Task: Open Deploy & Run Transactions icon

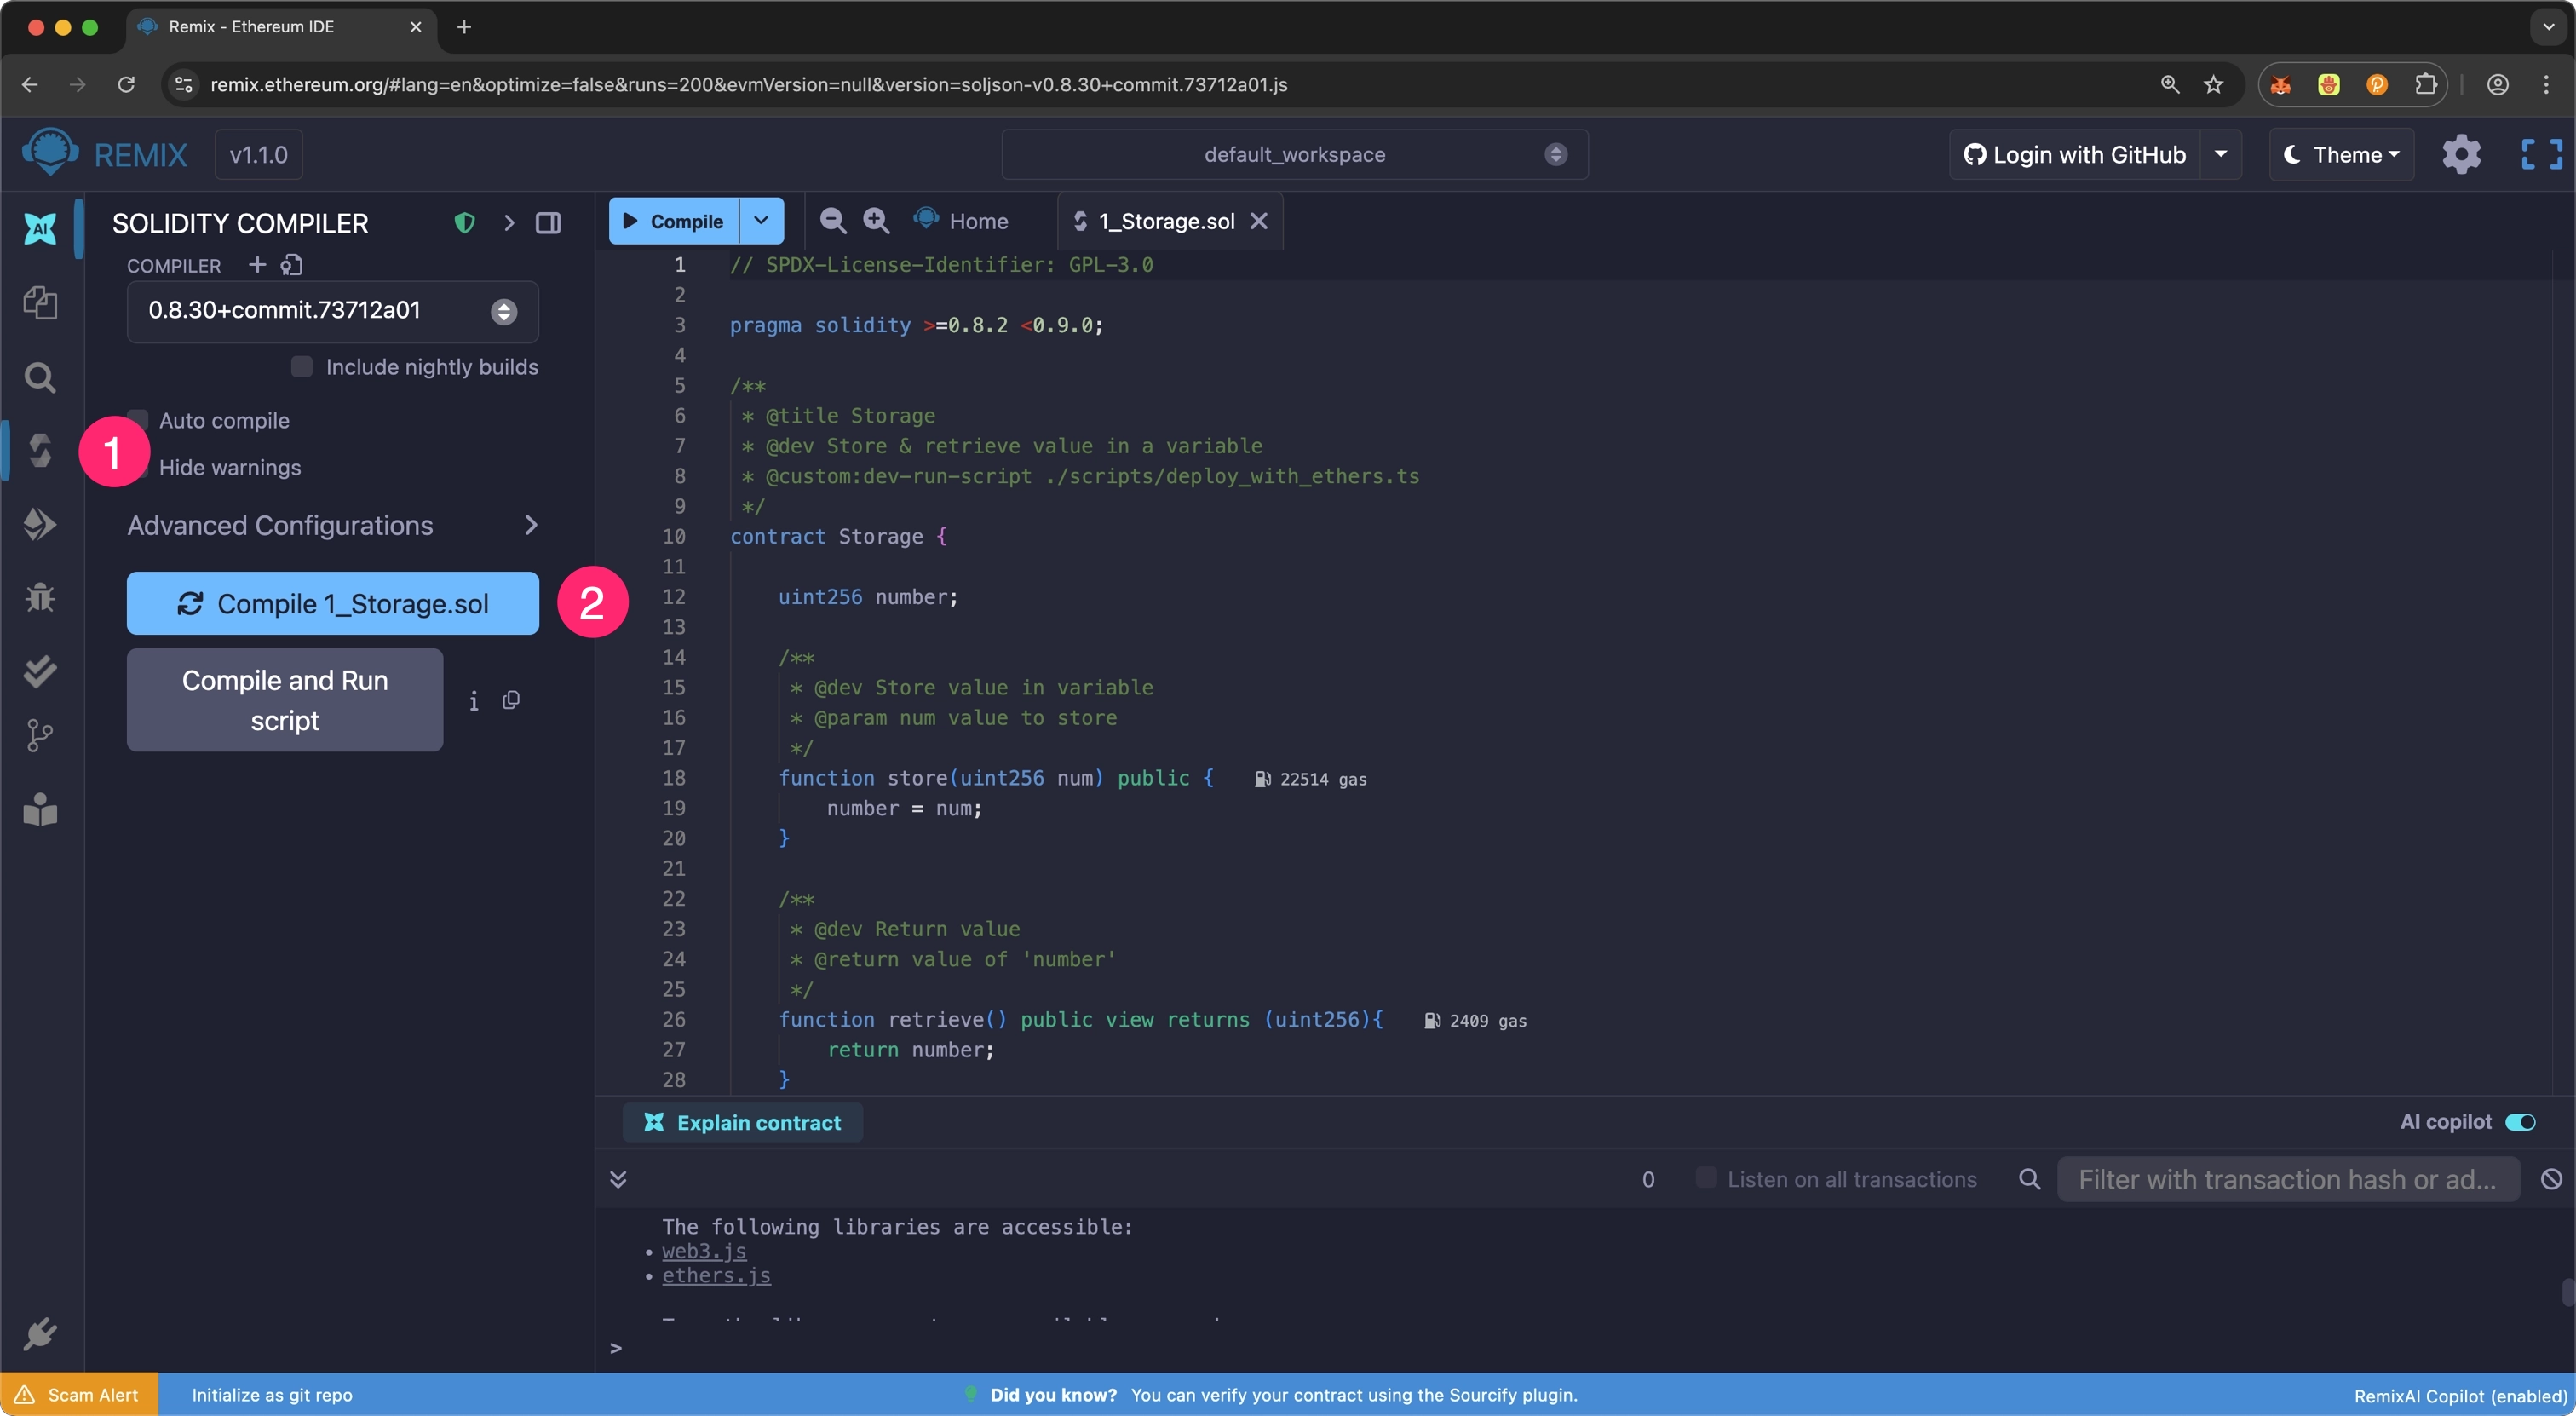Action: click(40, 524)
